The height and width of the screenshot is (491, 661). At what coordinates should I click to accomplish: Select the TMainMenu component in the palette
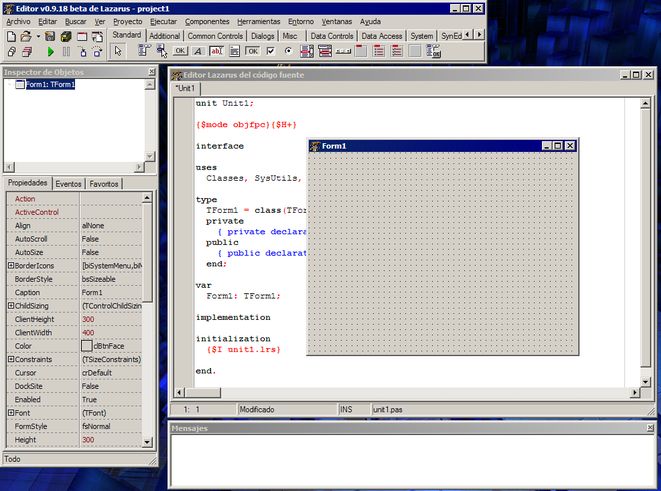(144, 51)
